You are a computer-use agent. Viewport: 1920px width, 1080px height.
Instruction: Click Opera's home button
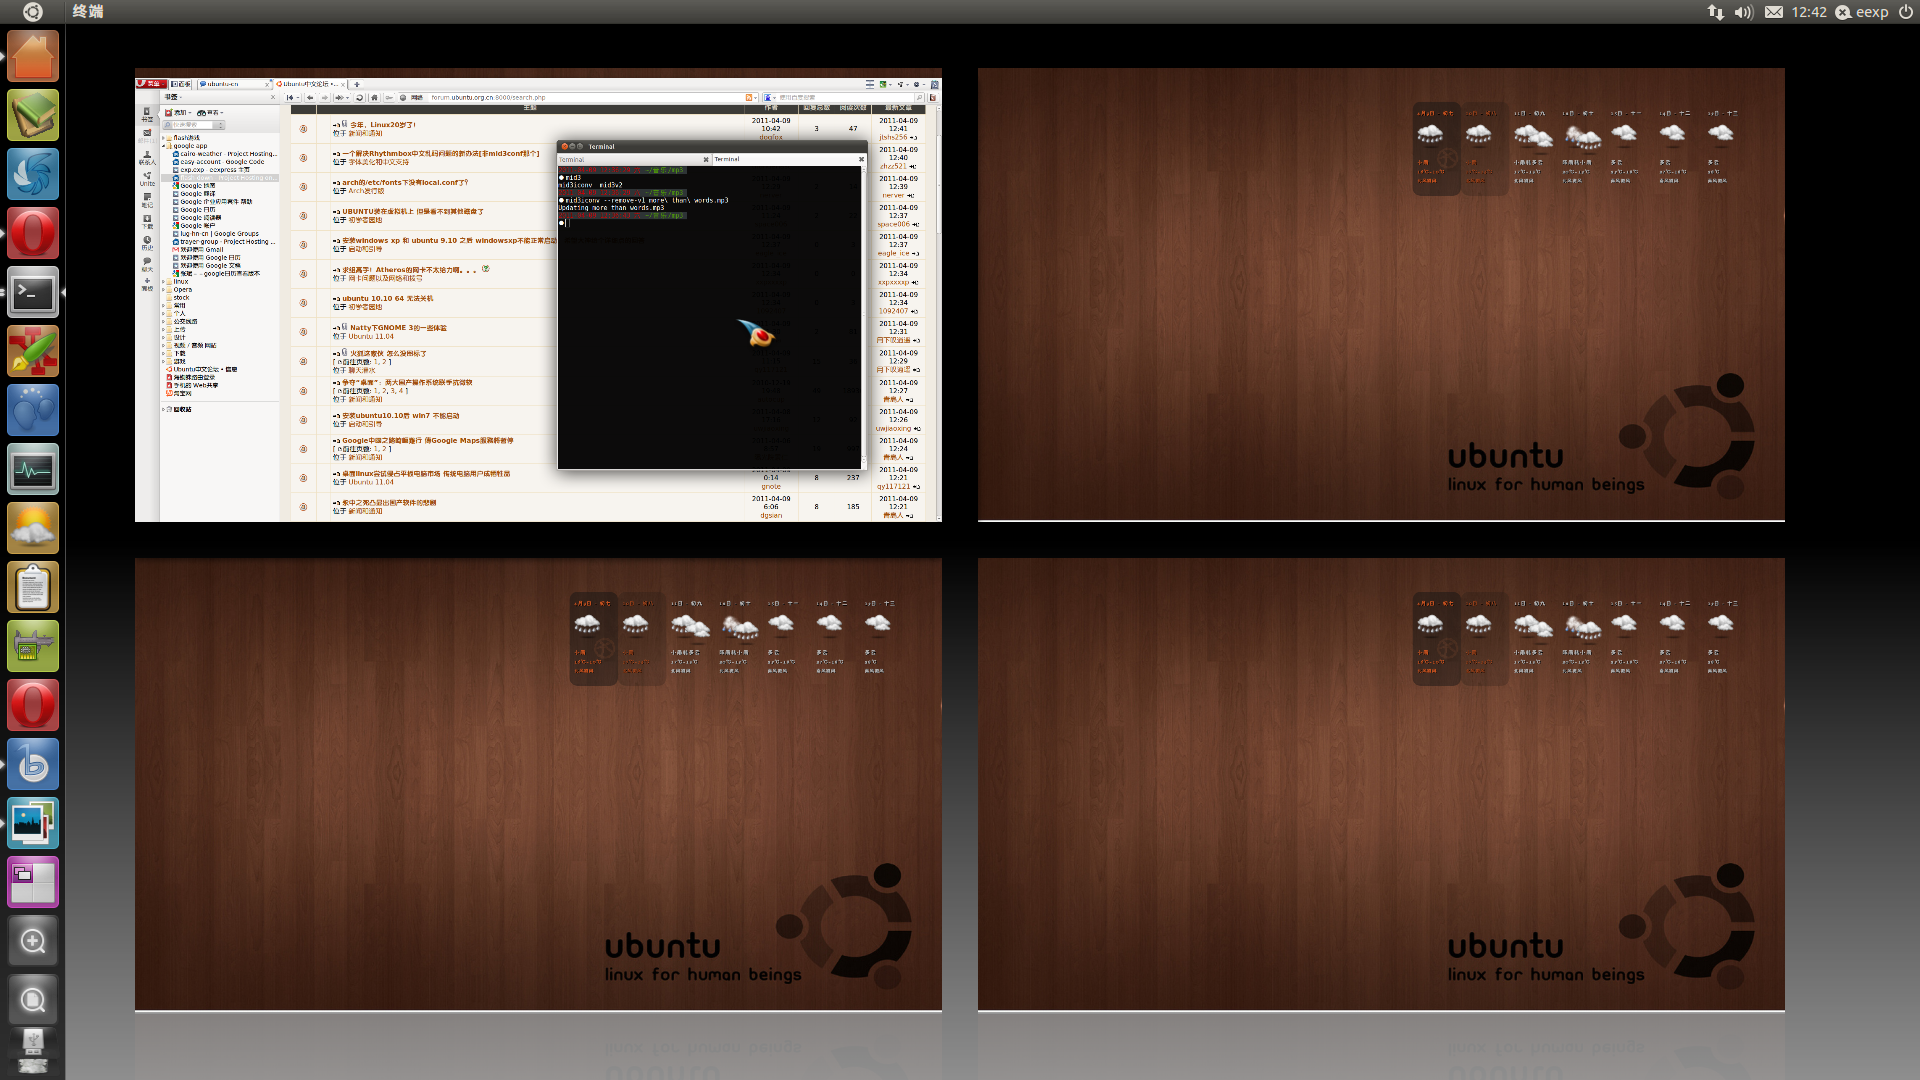pos(374,97)
